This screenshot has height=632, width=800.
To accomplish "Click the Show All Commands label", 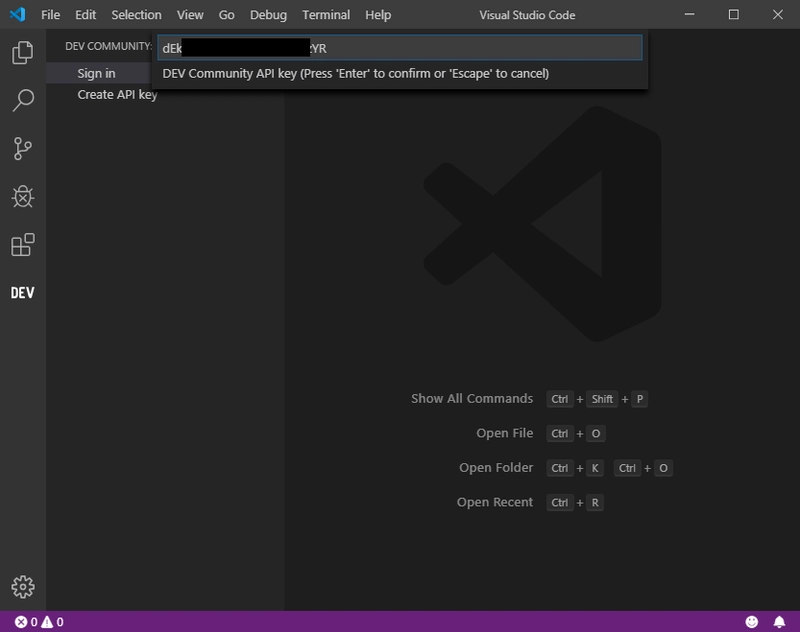I will coord(471,398).
